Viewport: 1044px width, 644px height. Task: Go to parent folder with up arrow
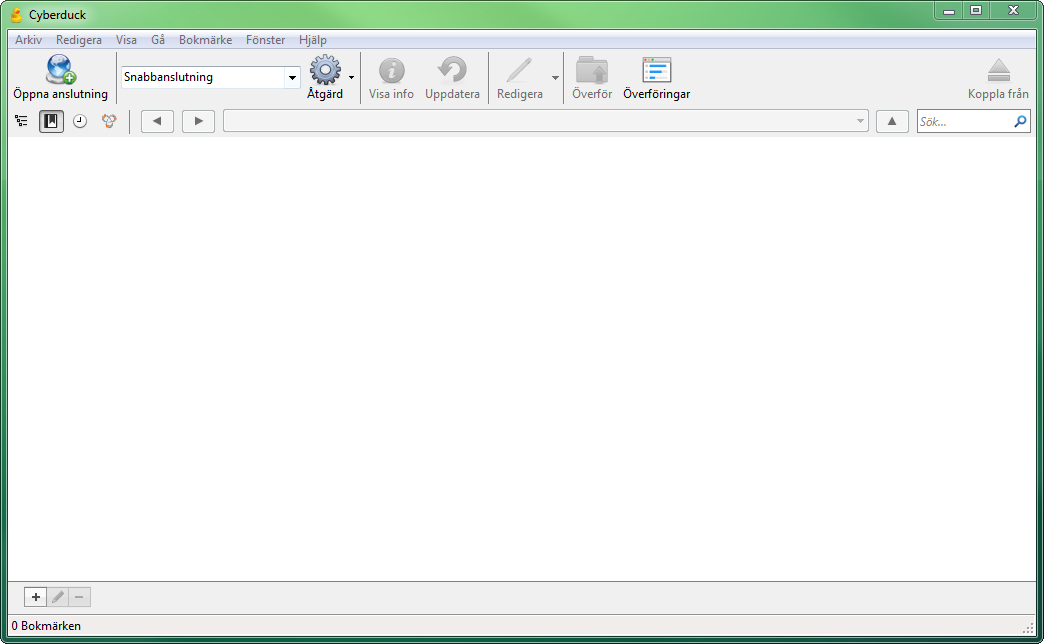tap(892, 121)
